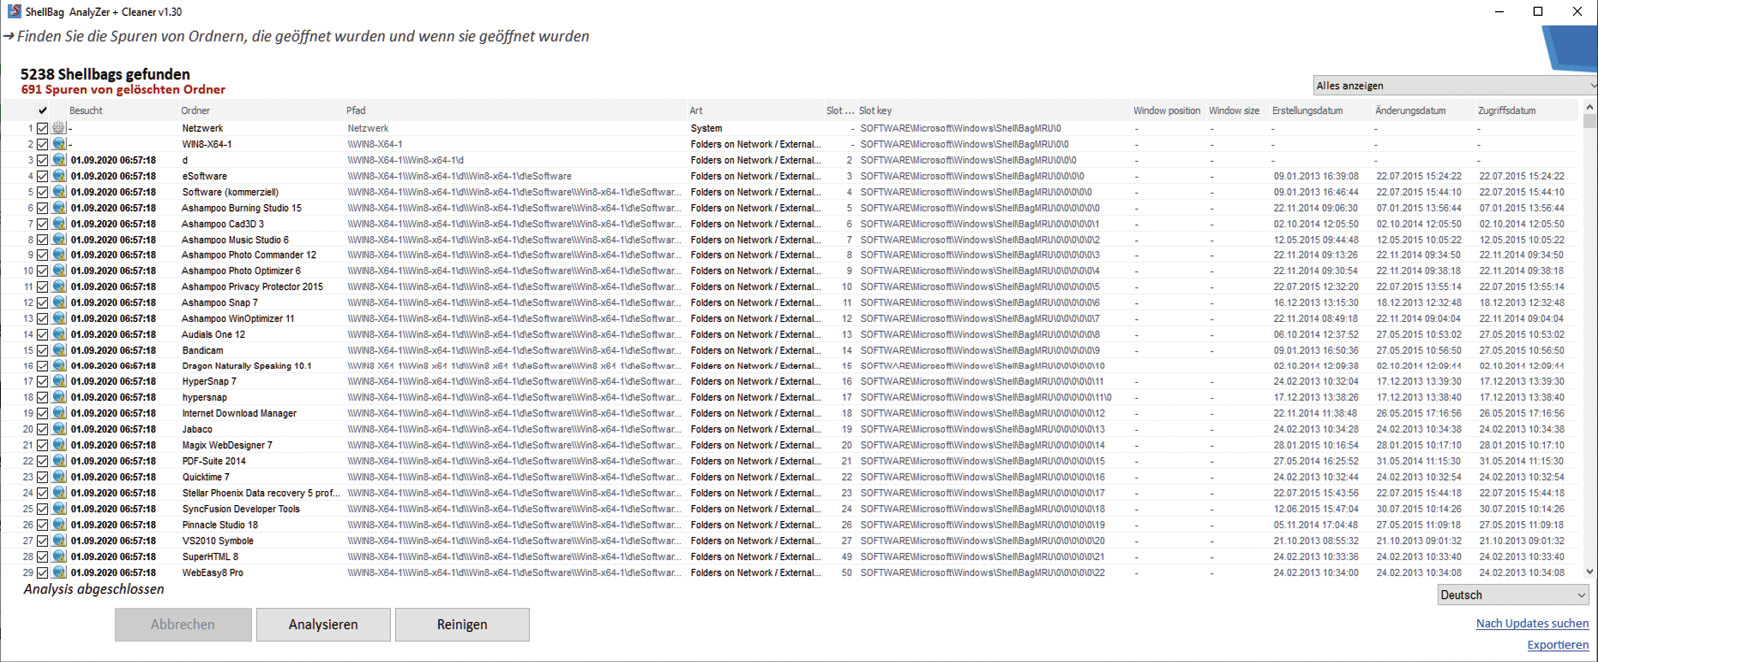Uncheck the VS2010 Symbole row checkbox
The image size is (1741, 662).
pos(42,541)
